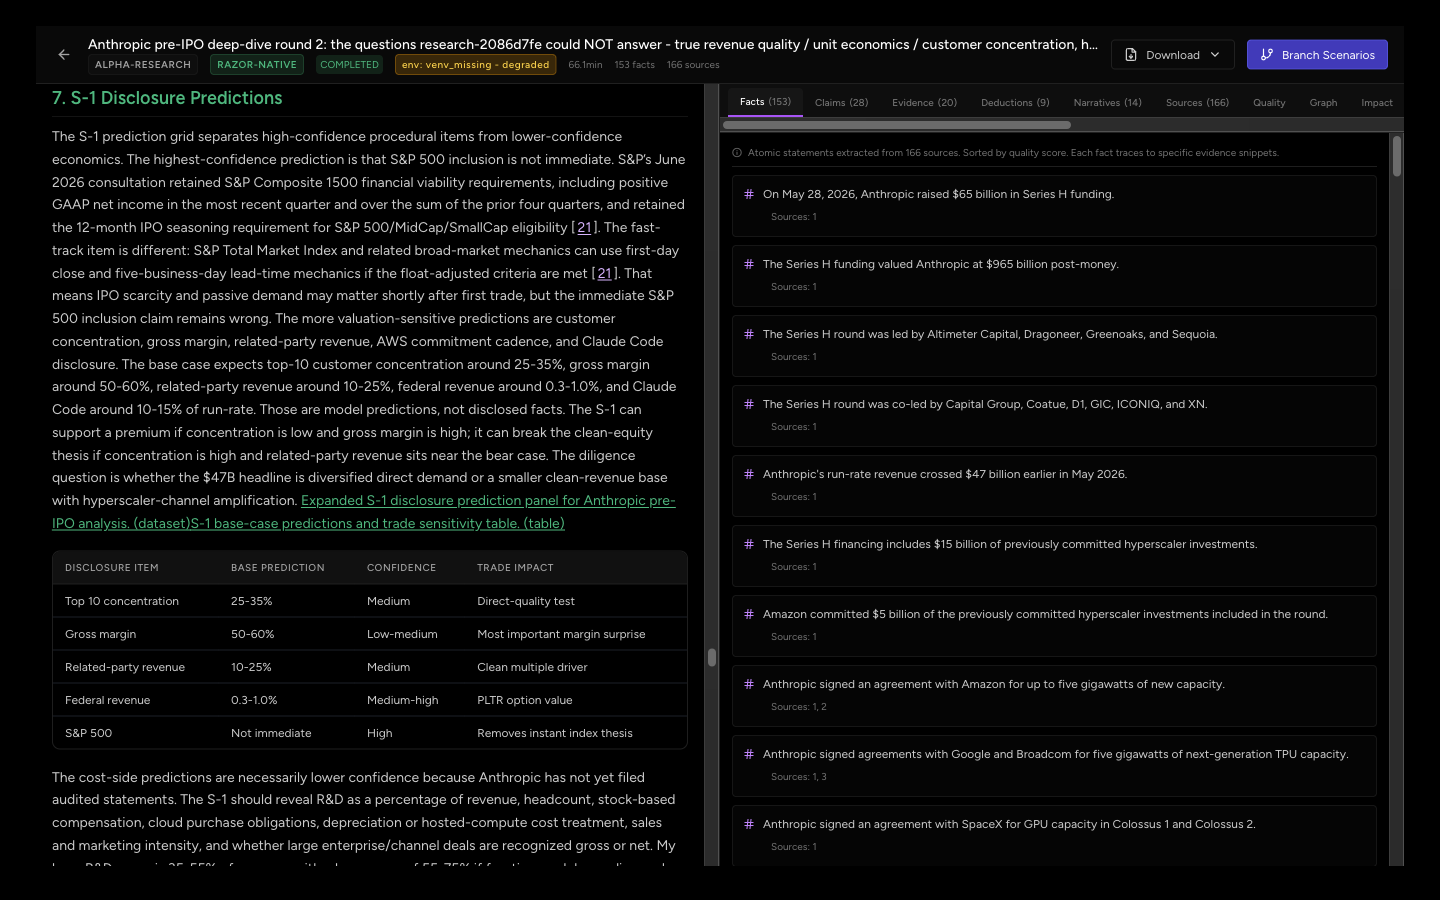Click the panel divider handle
Screen dimensions: 1440x900
tap(712, 657)
